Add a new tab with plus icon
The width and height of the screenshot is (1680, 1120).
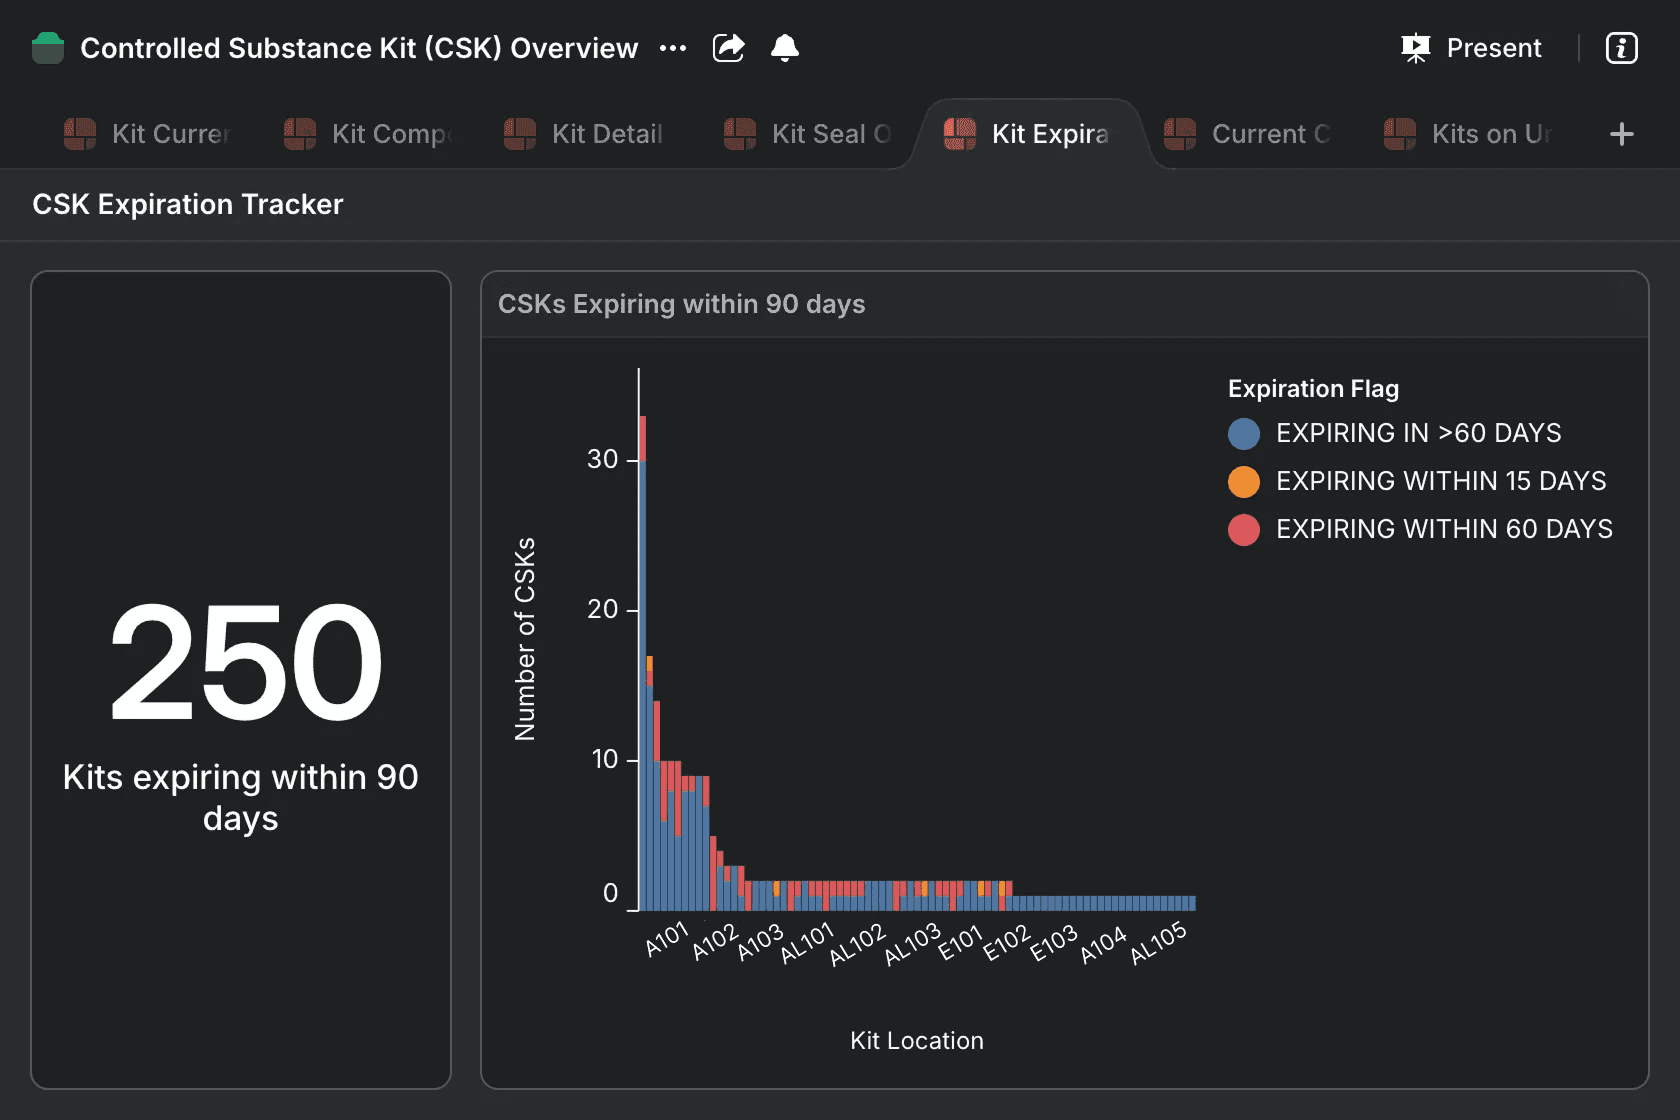click(x=1621, y=134)
